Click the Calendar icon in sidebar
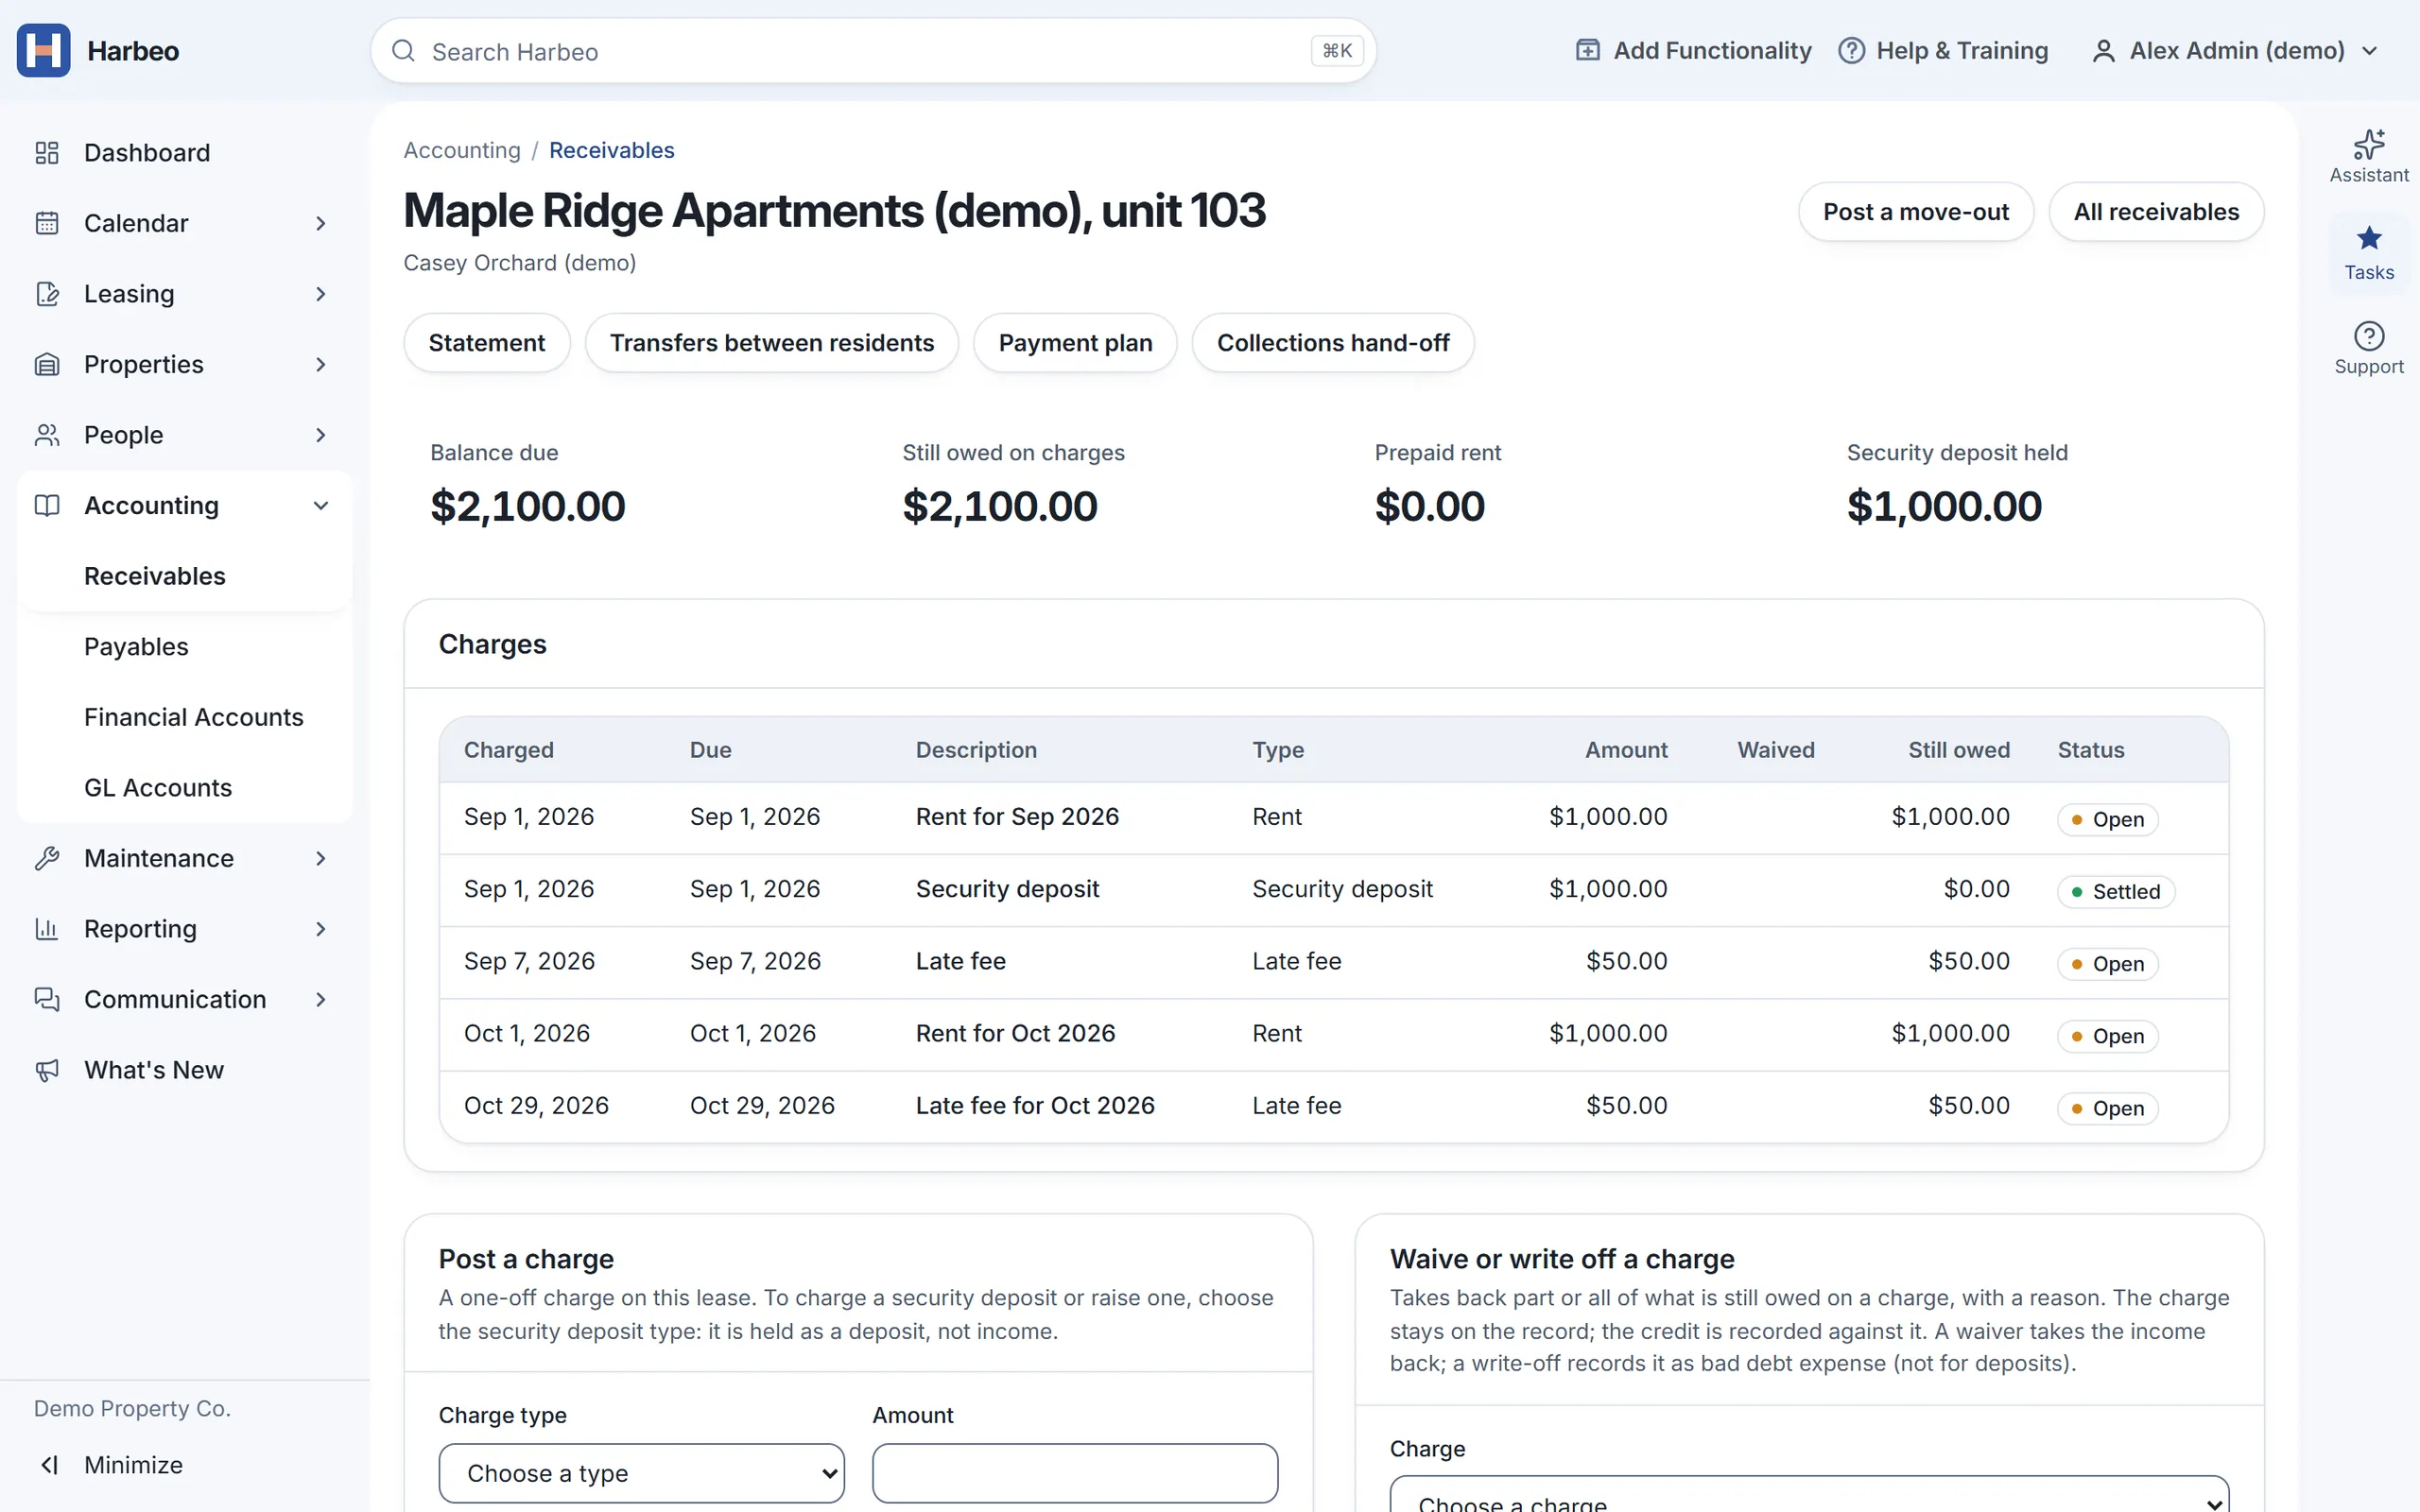This screenshot has width=2420, height=1512. (x=47, y=223)
